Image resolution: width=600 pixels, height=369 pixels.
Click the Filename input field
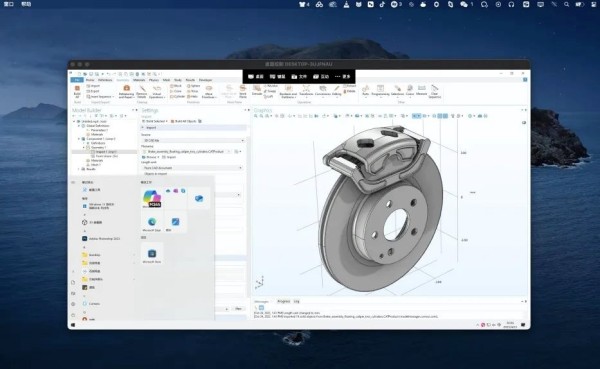[x=187, y=152]
